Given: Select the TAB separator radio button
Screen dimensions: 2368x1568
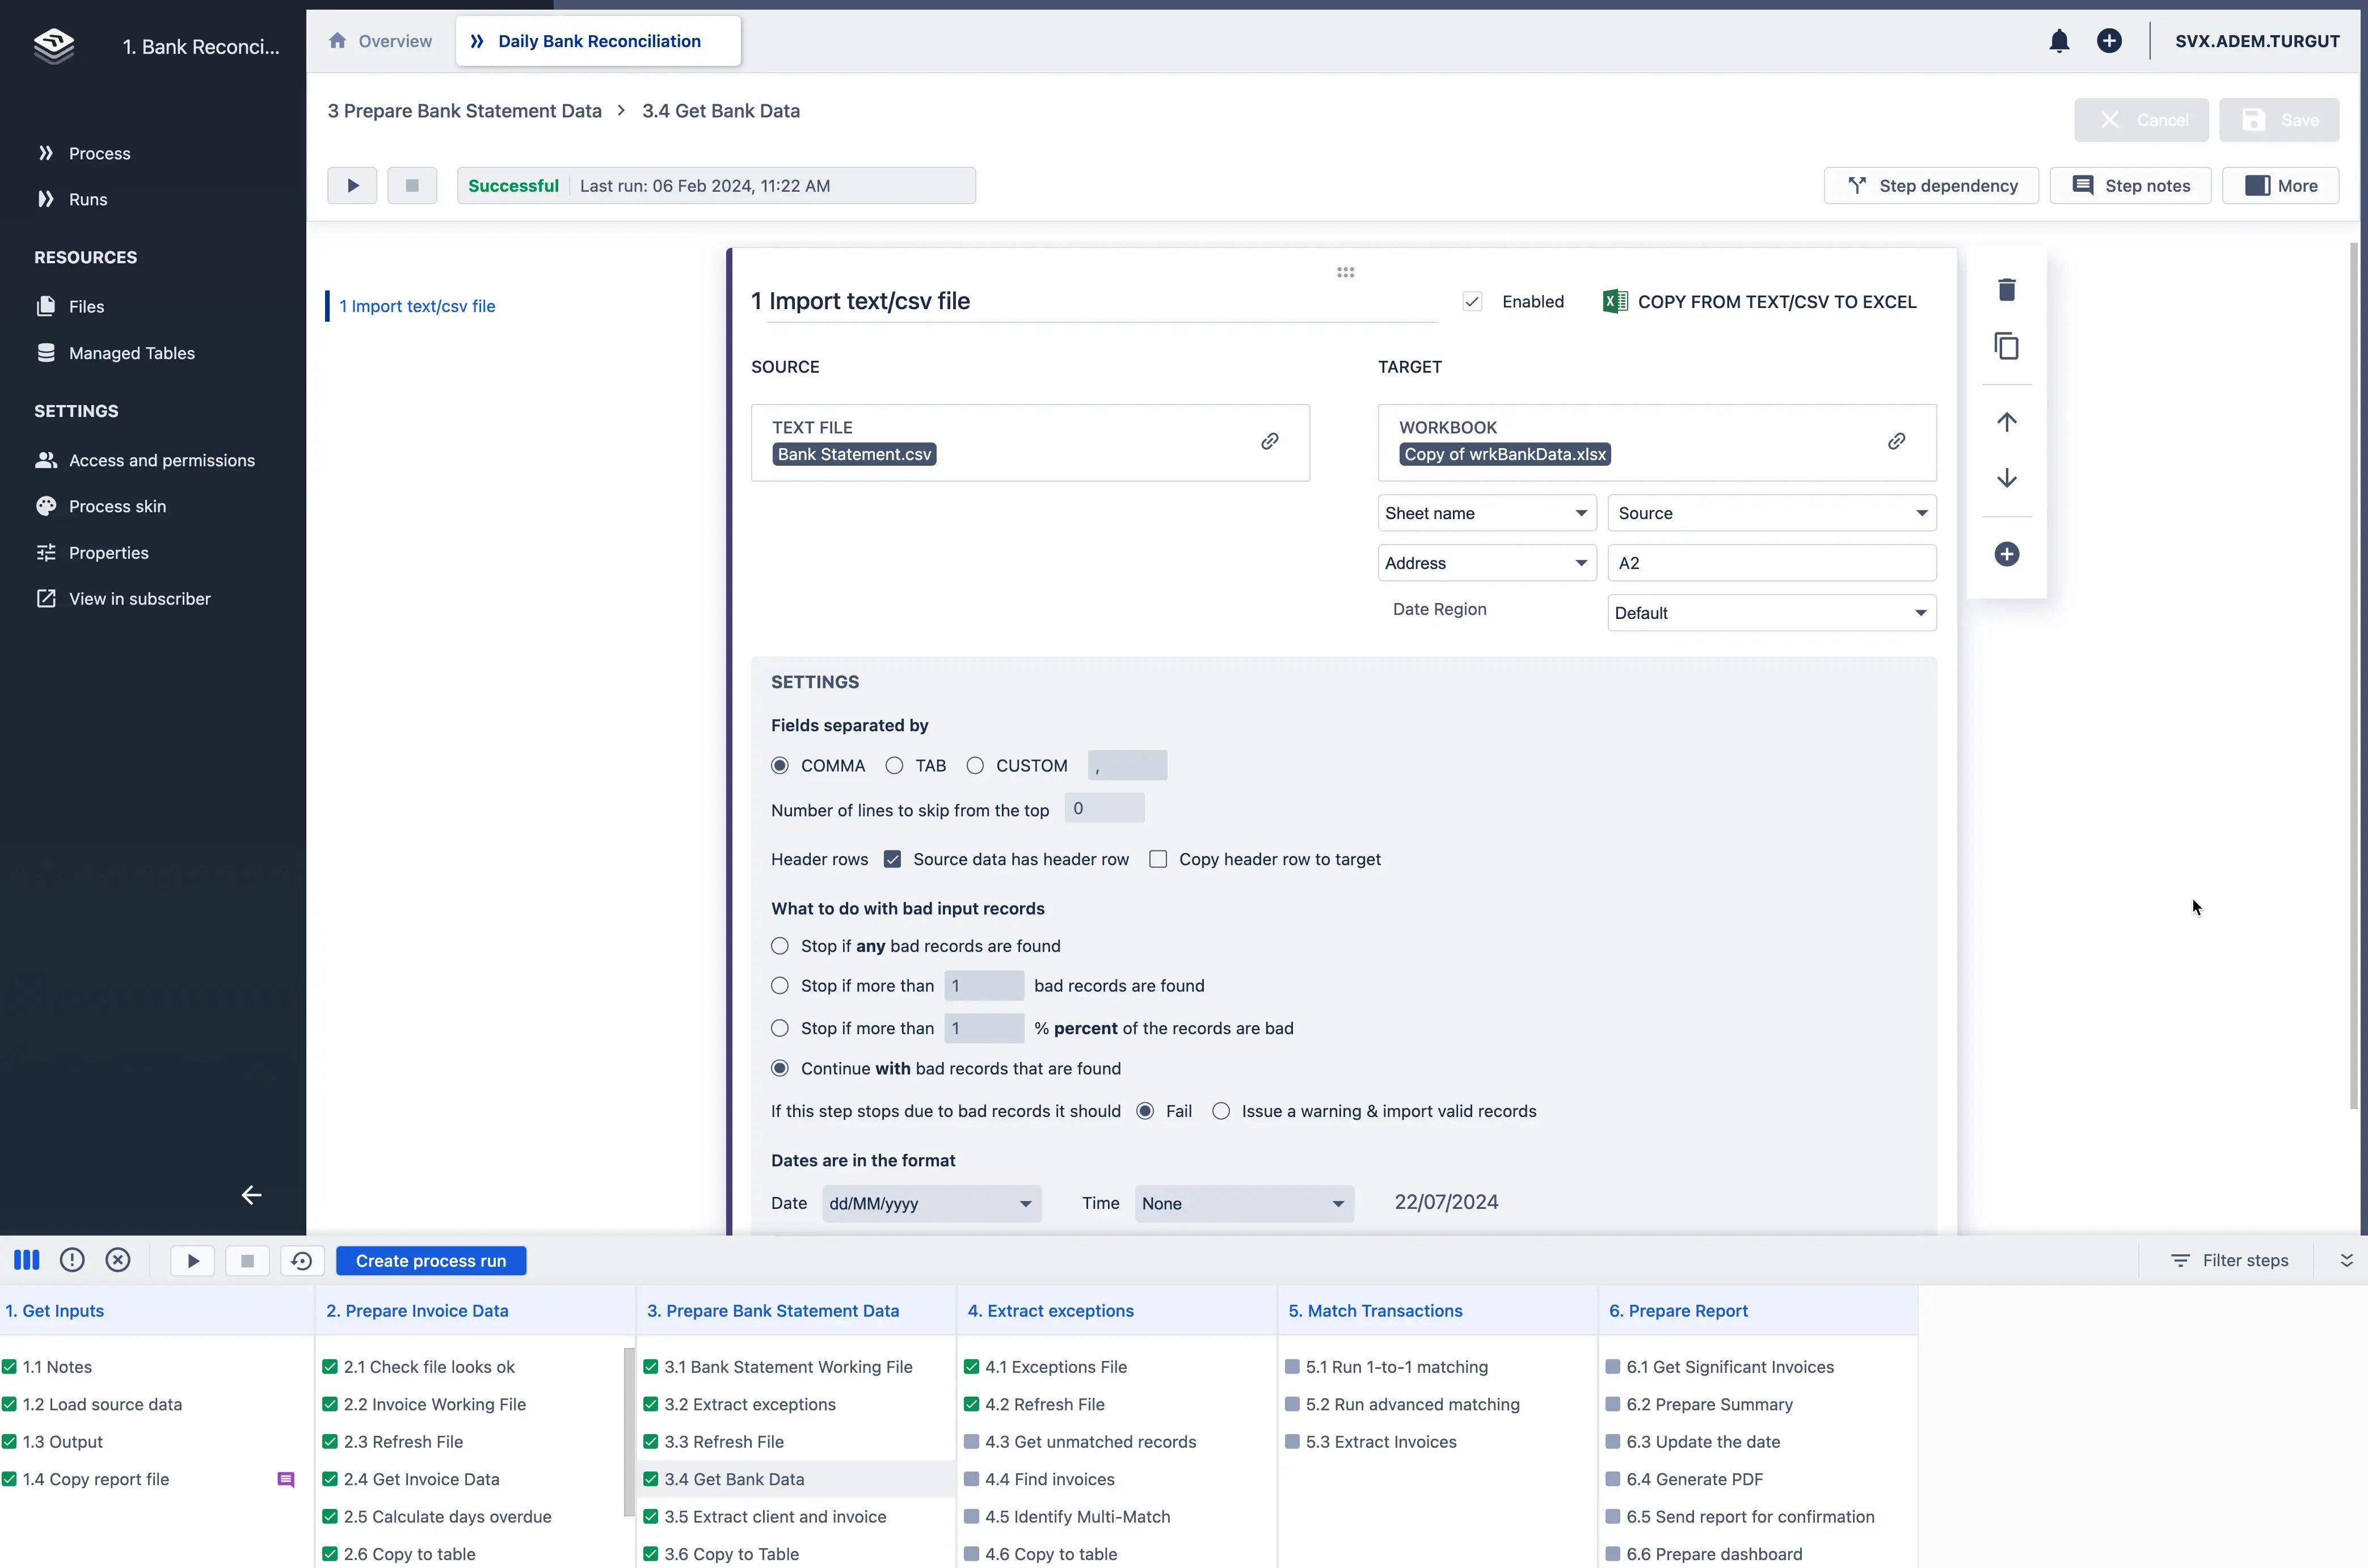Looking at the screenshot, I should [x=894, y=766].
